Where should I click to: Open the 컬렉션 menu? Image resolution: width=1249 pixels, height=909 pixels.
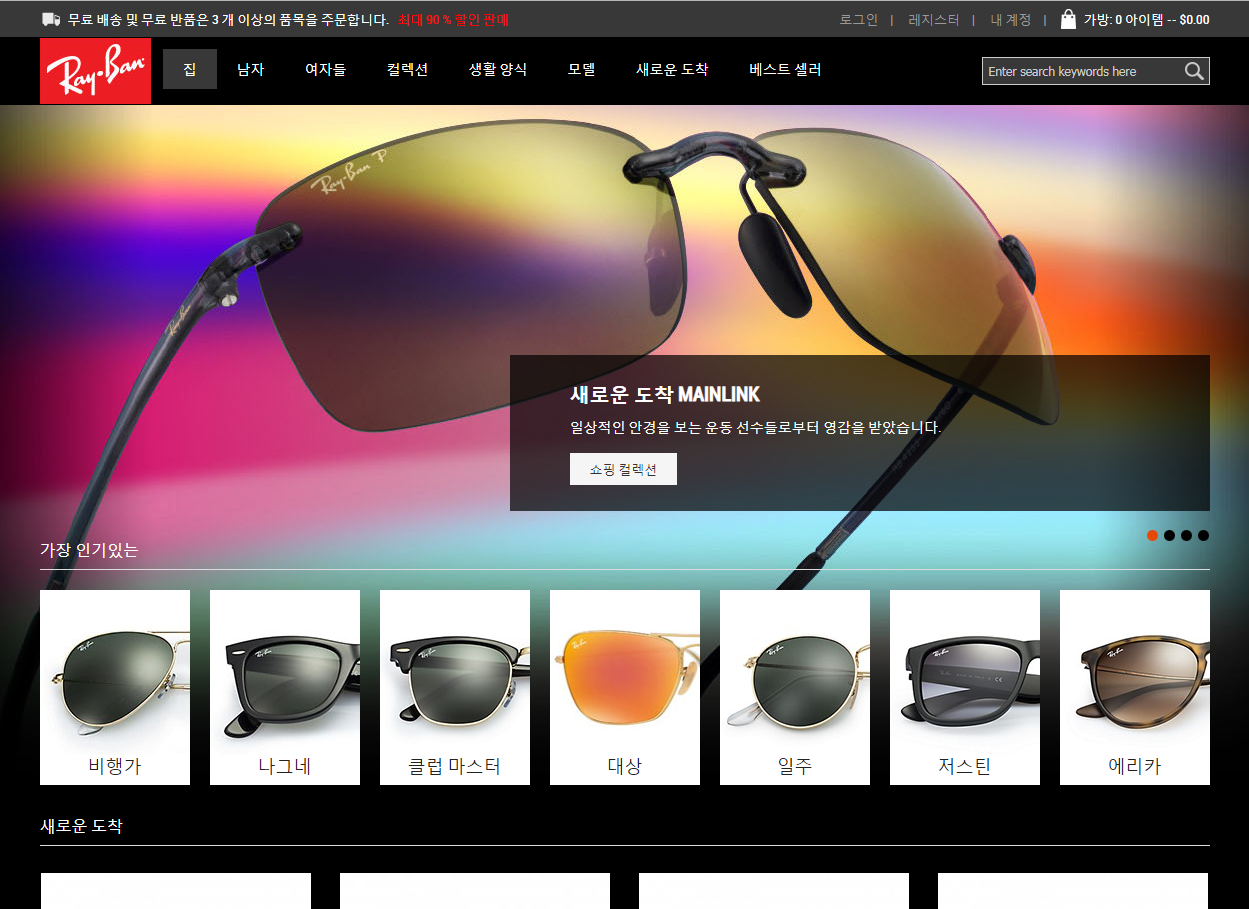click(407, 69)
